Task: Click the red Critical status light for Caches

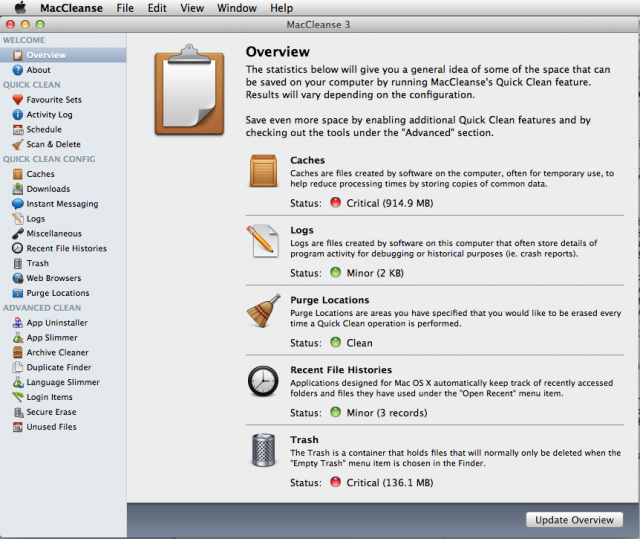Action: point(336,202)
